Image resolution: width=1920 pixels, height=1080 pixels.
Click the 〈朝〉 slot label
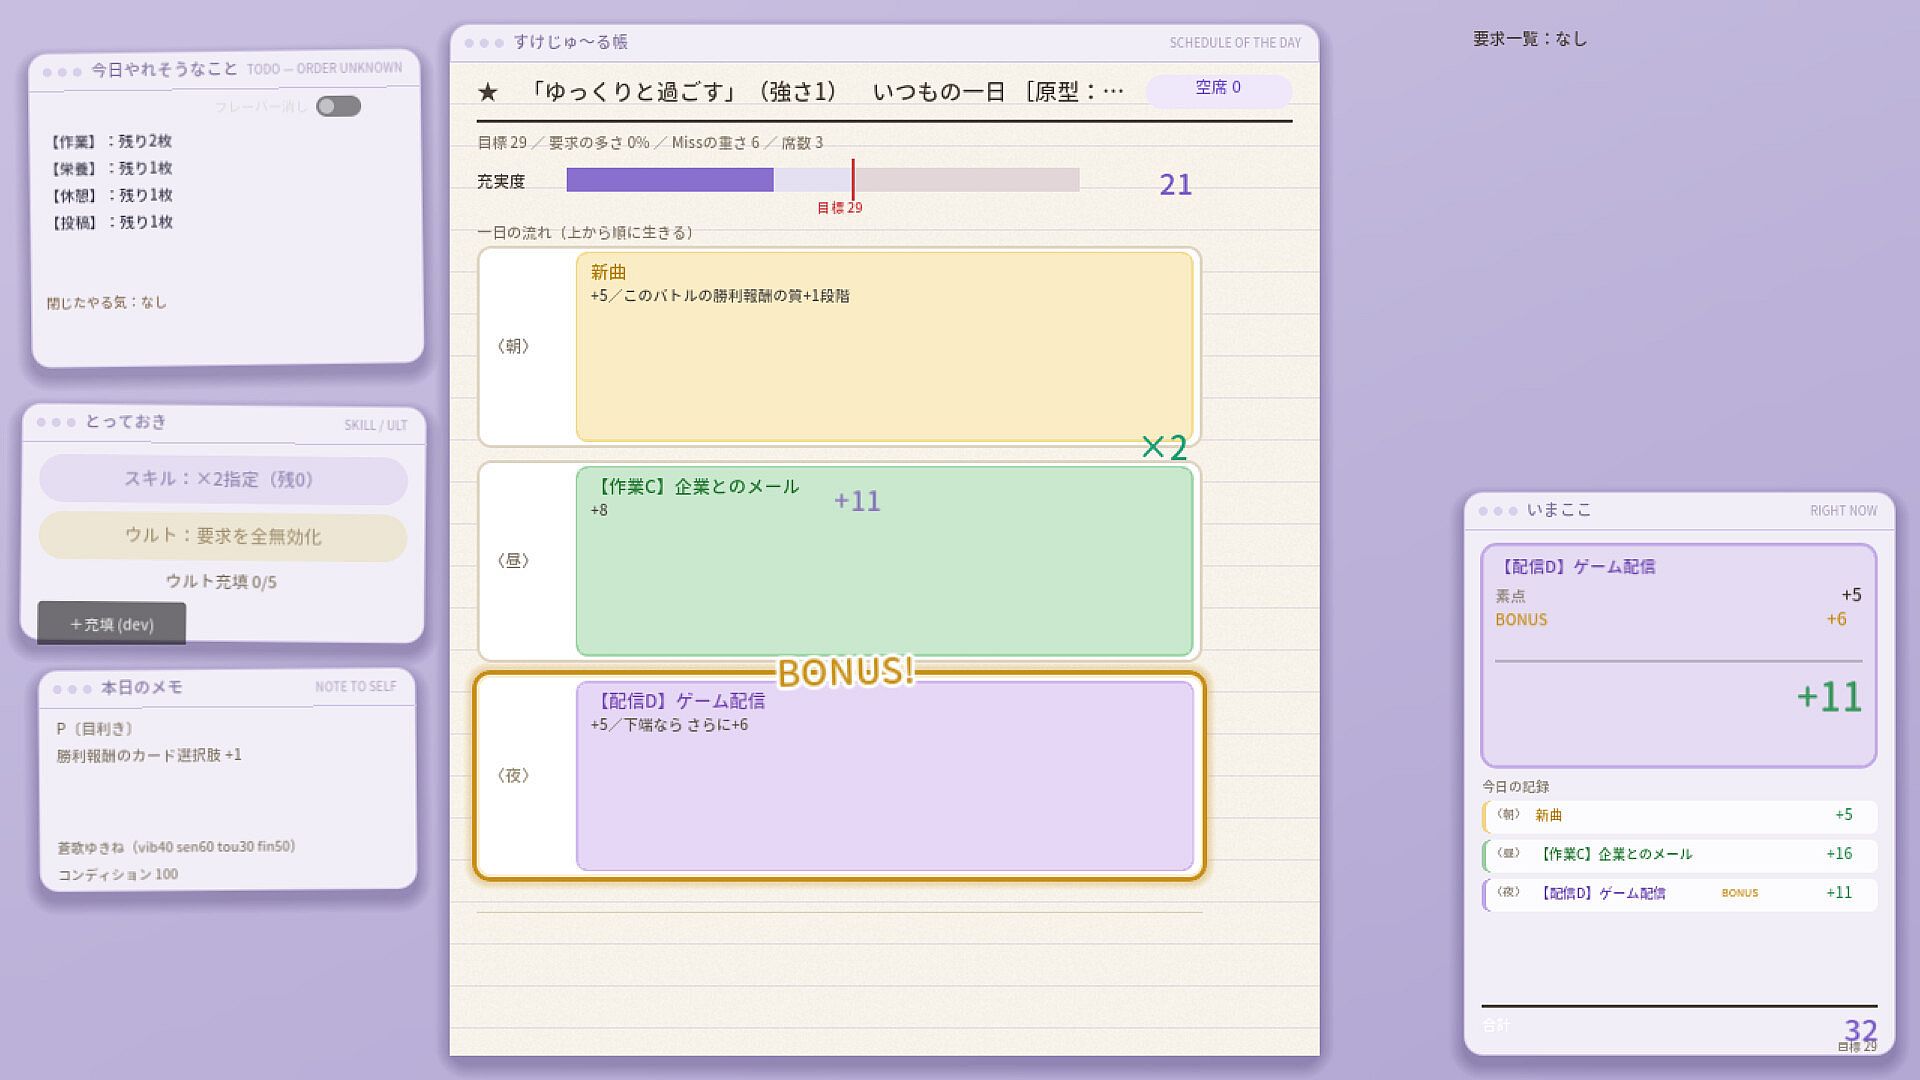tap(513, 346)
